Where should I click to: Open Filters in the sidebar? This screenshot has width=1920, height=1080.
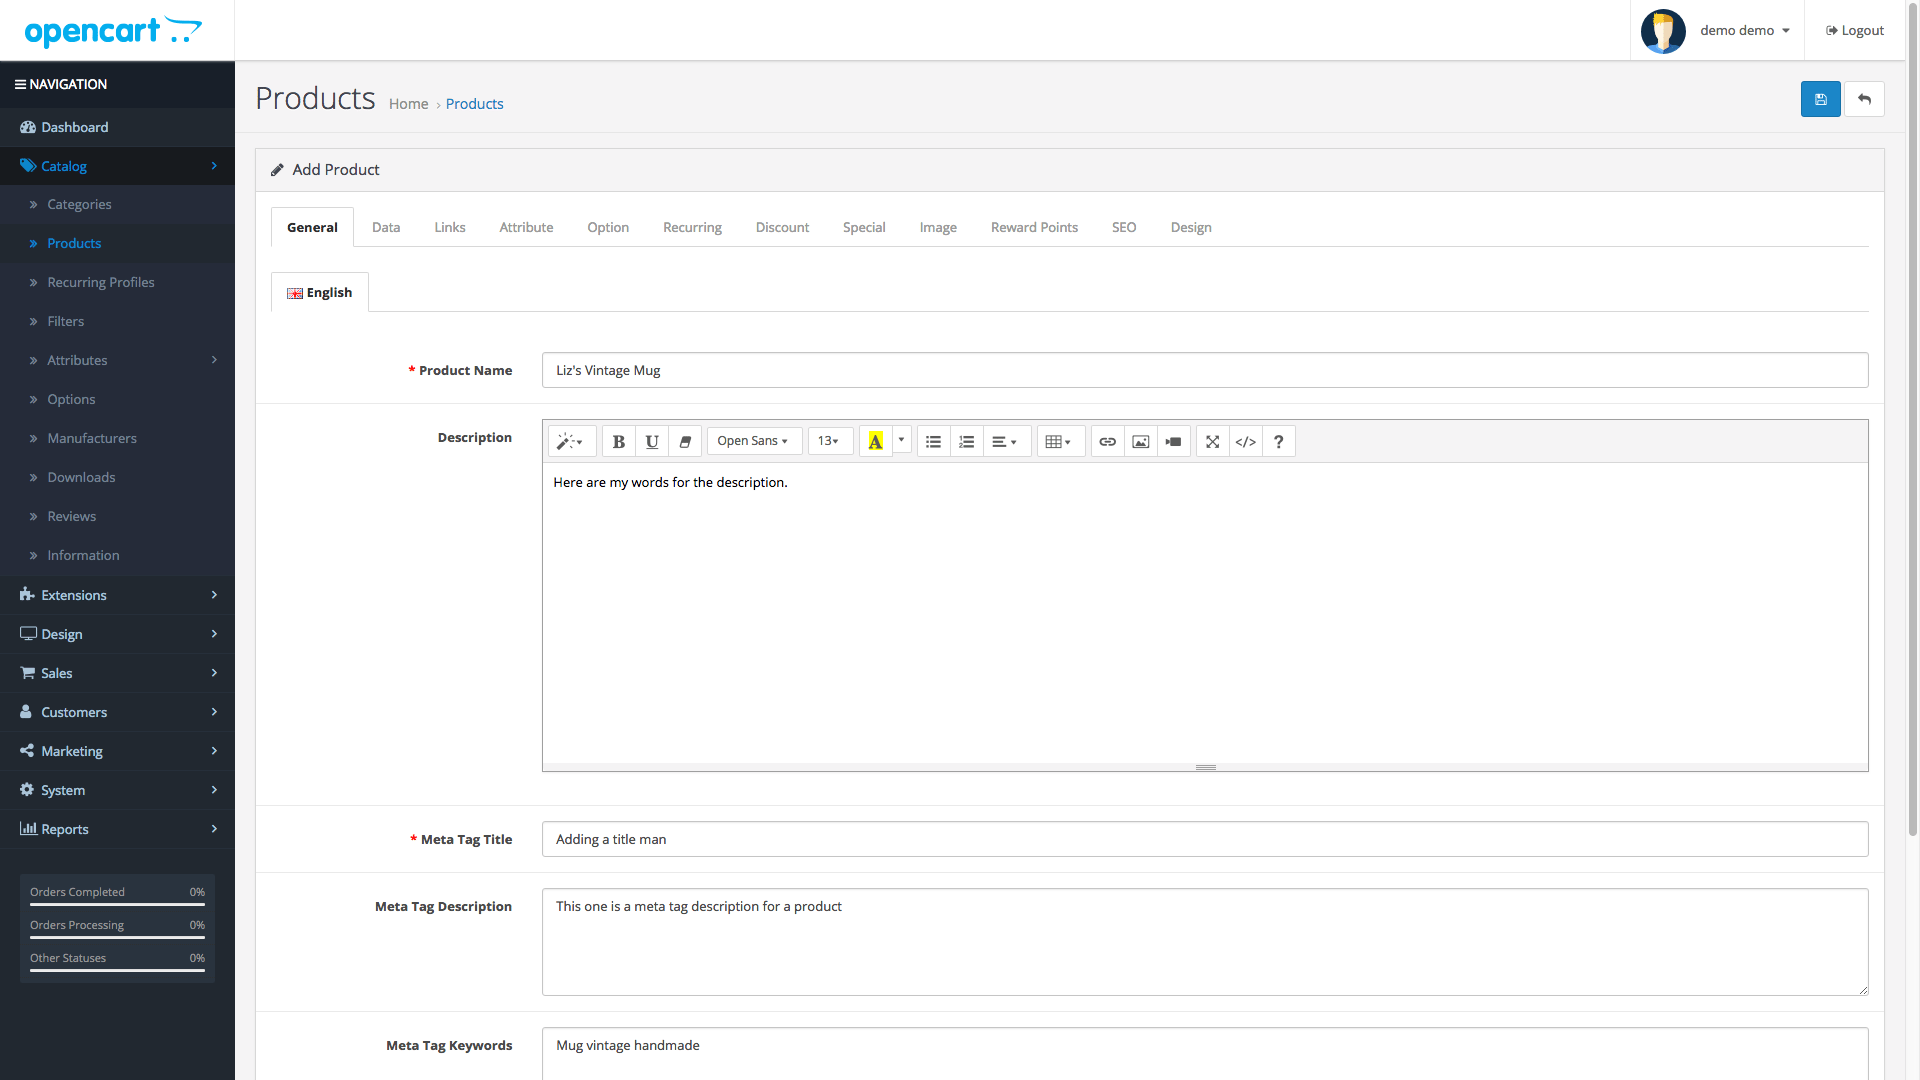pyautogui.click(x=117, y=321)
